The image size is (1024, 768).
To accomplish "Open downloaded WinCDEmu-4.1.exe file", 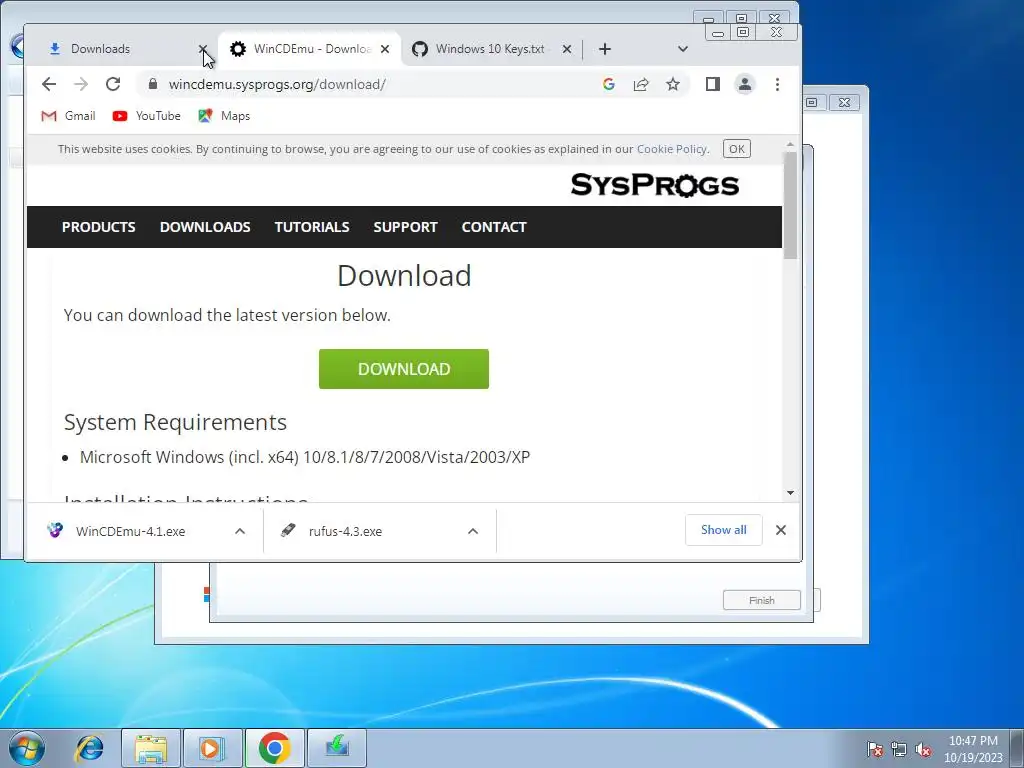I will pyautogui.click(x=130, y=531).
